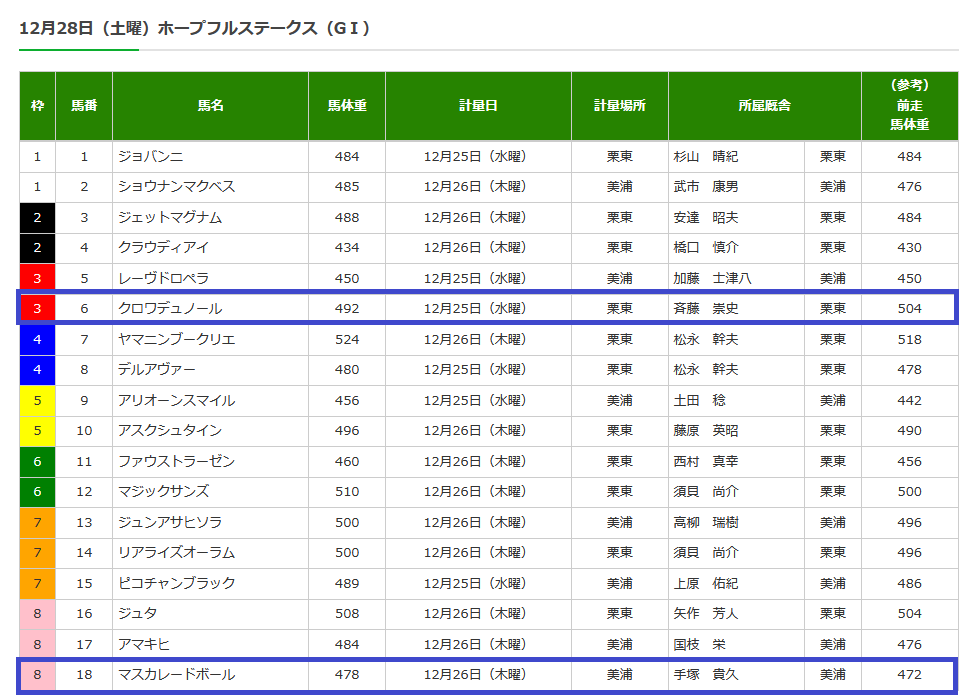
Task: Select horse name ジュンアサヒソラ
Action: (x=170, y=523)
